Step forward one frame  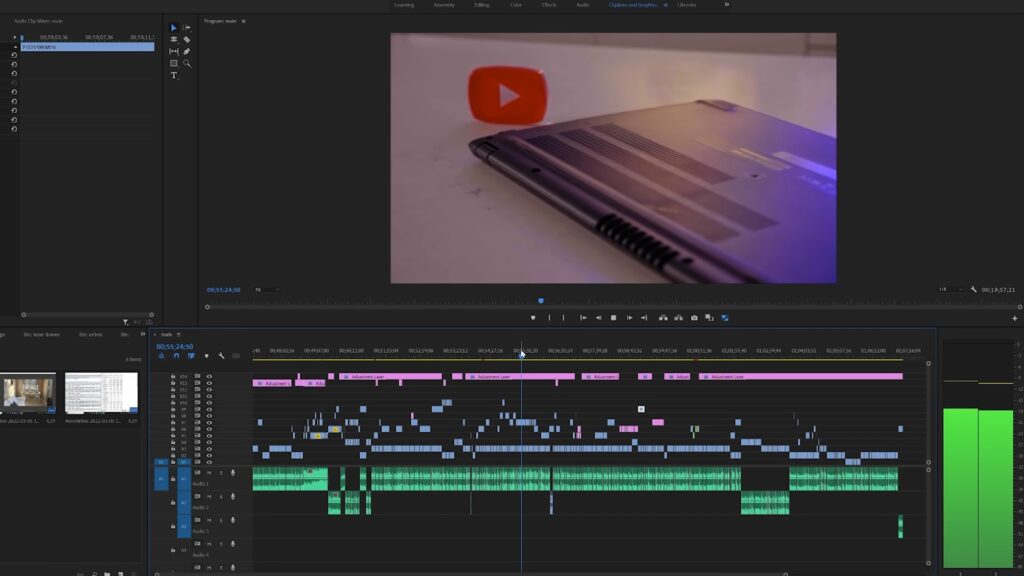click(x=629, y=318)
